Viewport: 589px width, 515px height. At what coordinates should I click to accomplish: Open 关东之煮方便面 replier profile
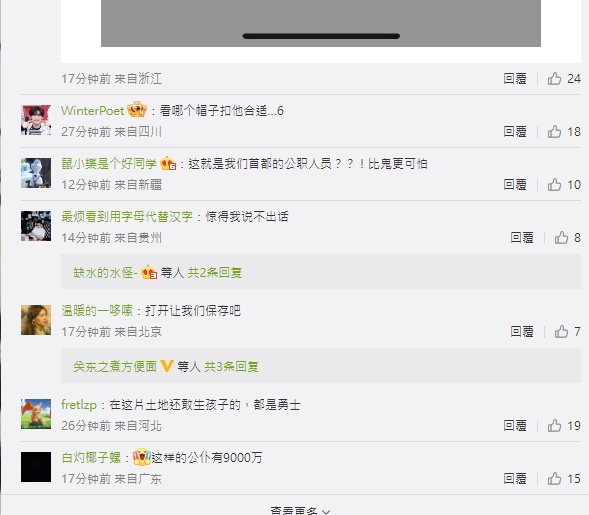pyautogui.click(x=115, y=367)
